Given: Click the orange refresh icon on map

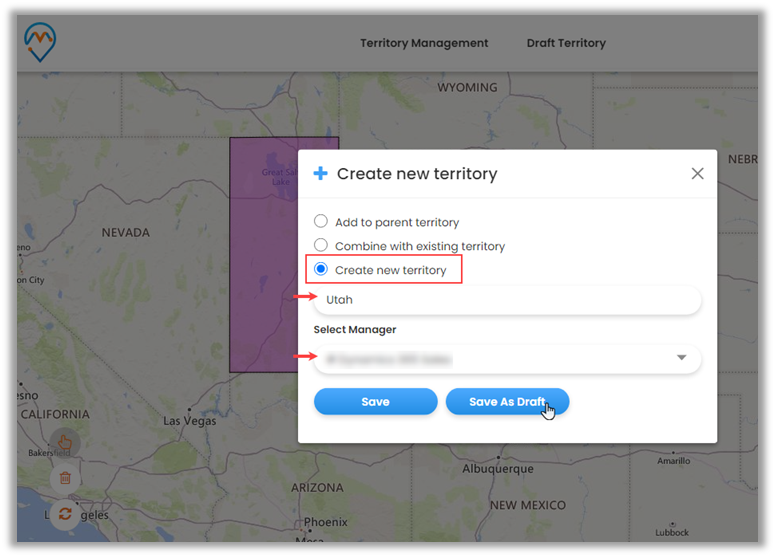Looking at the screenshot, I should [65, 513].
